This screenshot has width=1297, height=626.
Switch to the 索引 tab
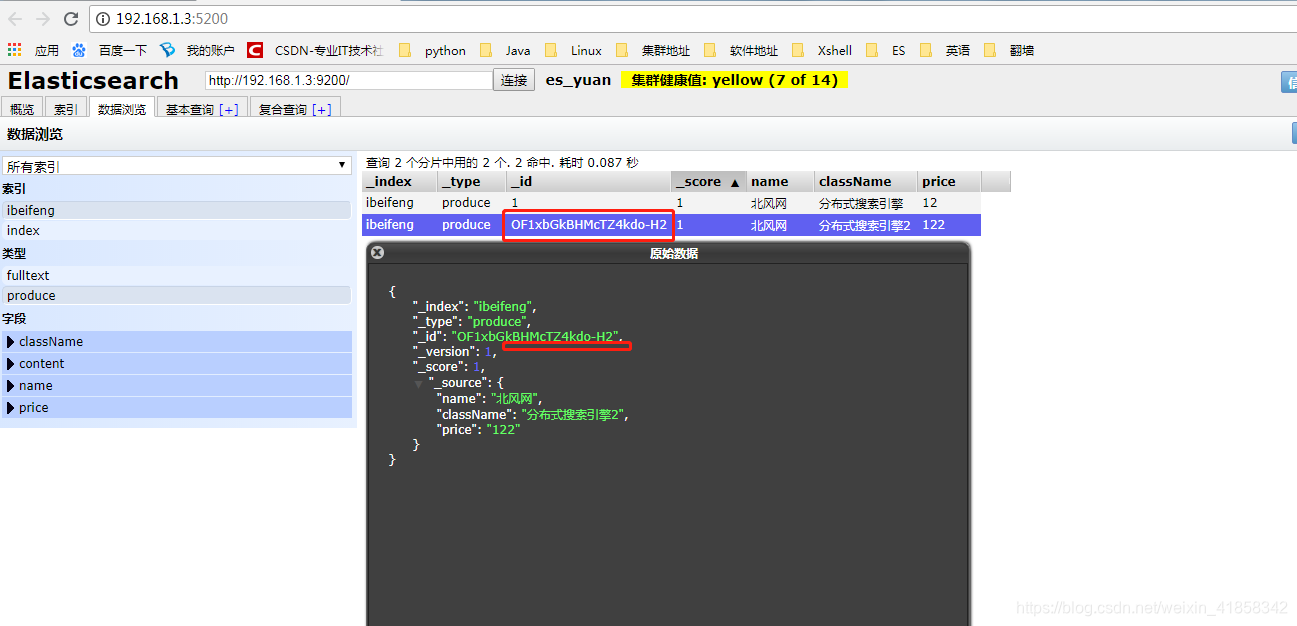(x=65, y=109)
